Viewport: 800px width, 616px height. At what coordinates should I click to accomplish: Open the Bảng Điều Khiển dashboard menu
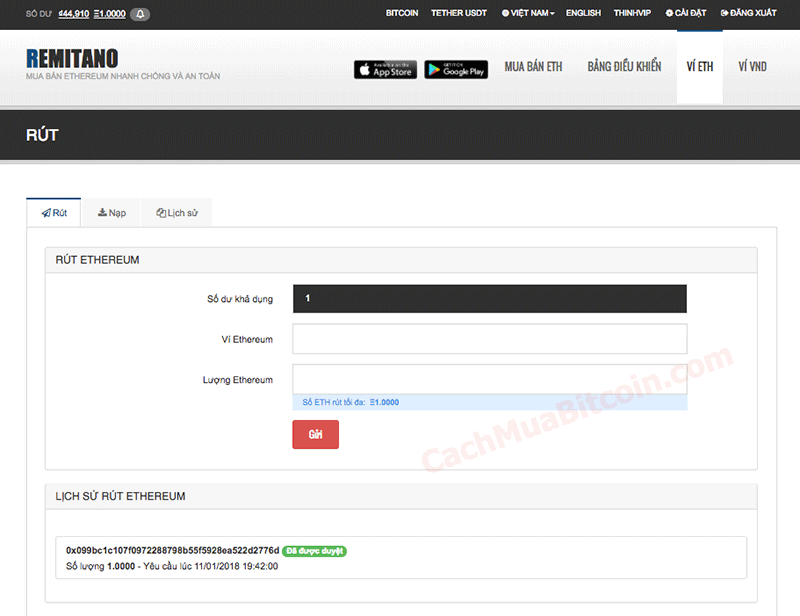click(x=624, y=67)
